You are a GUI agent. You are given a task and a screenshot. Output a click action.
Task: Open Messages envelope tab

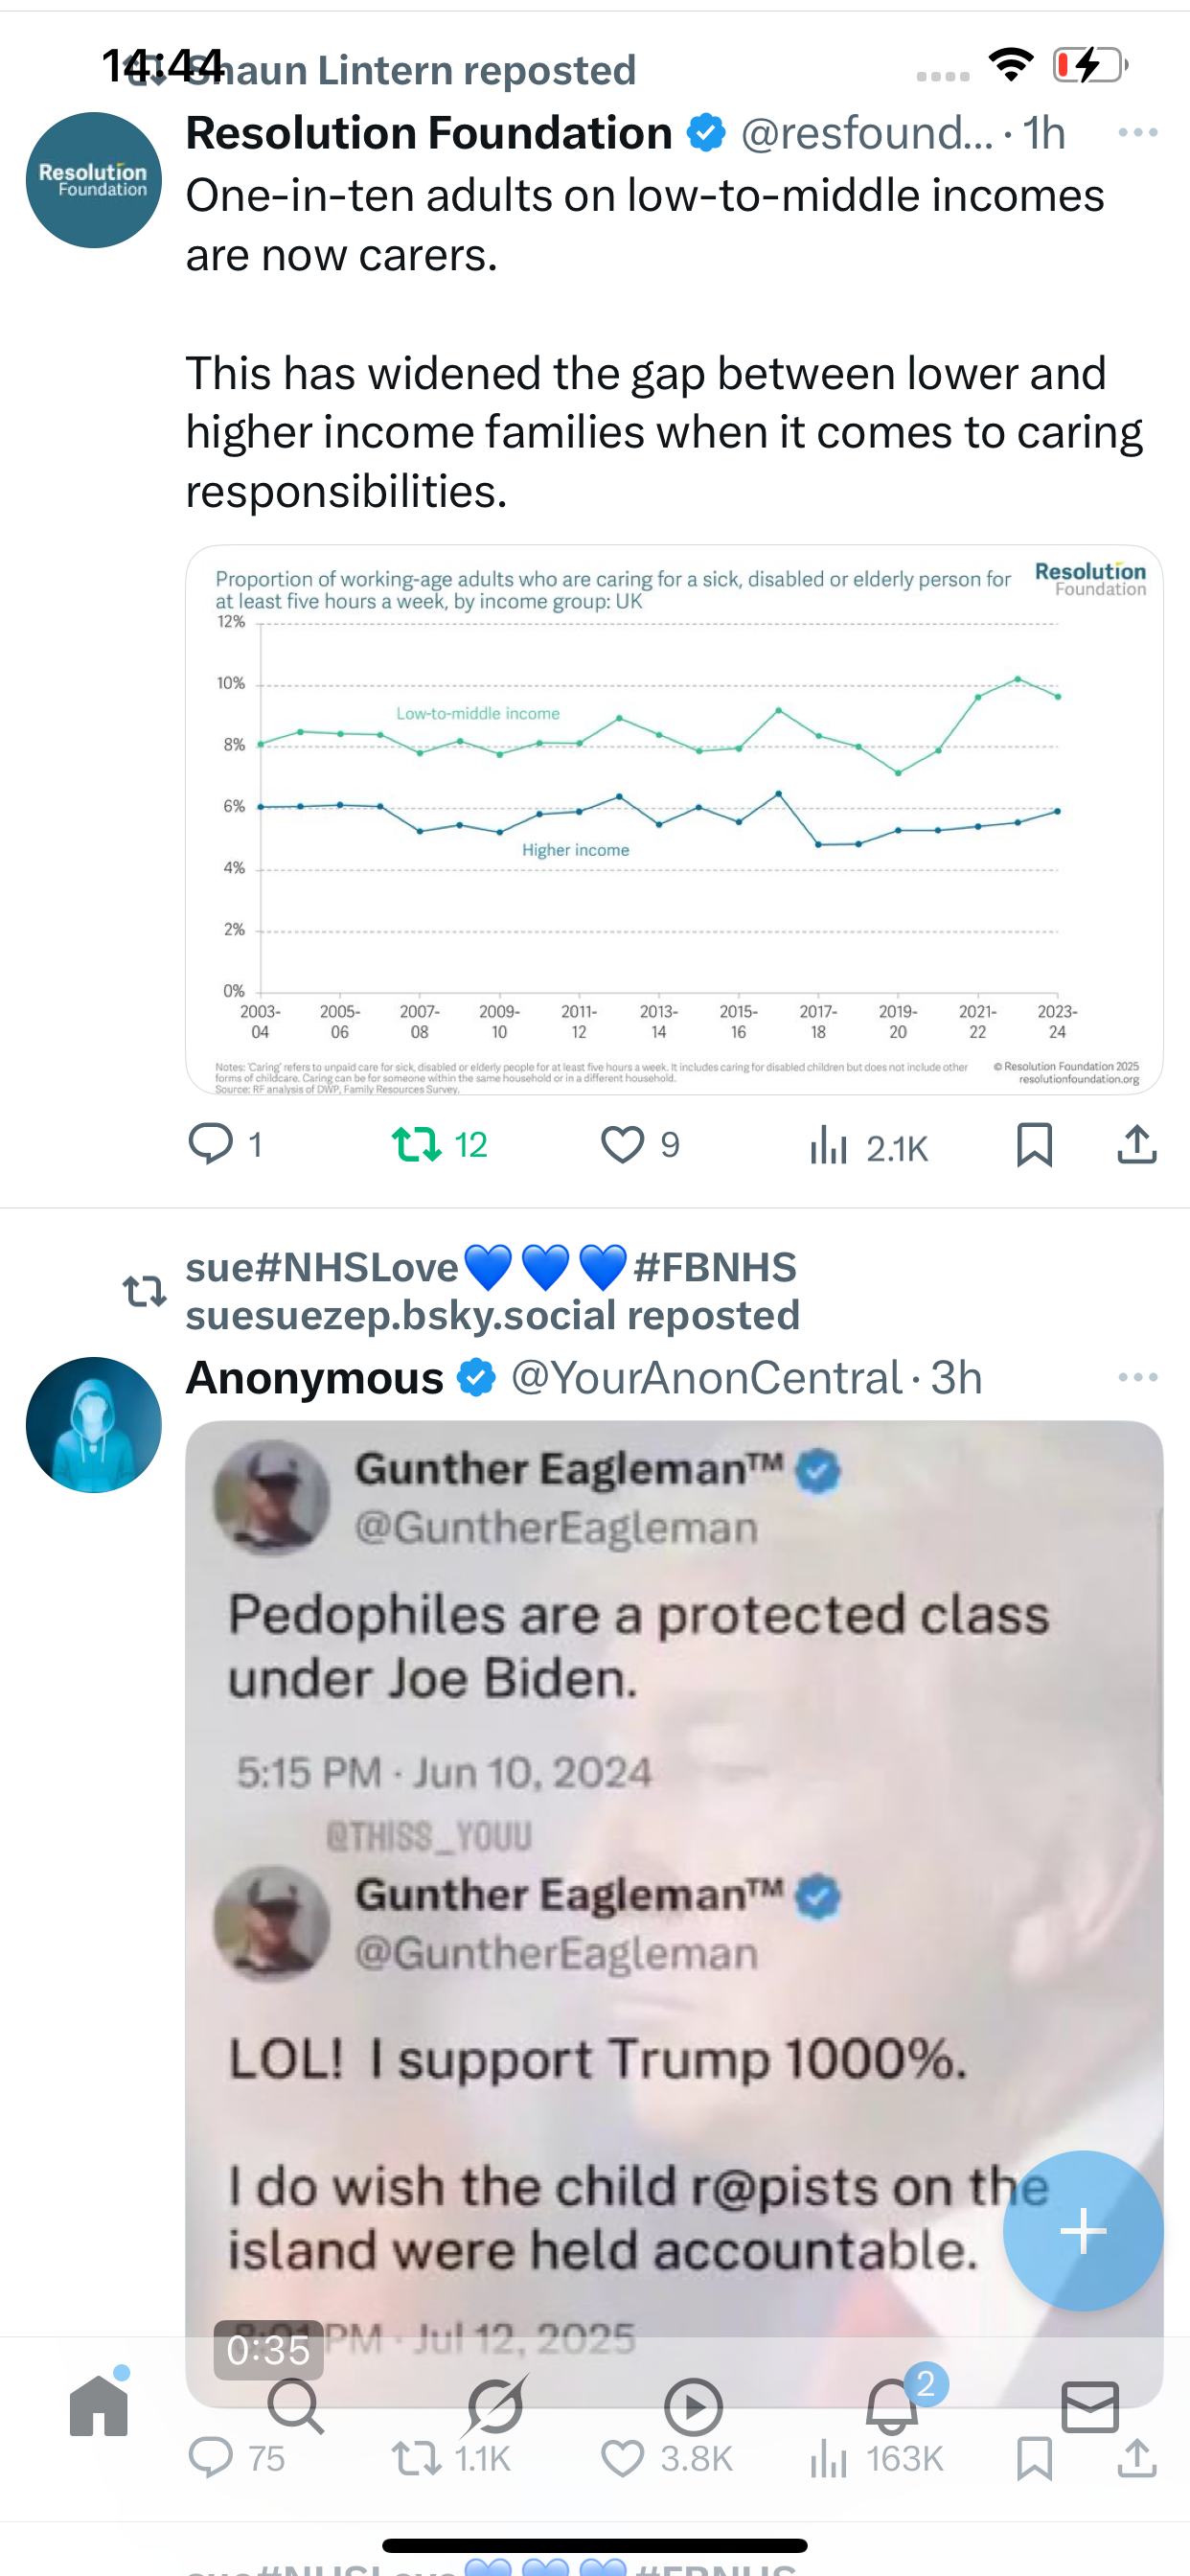(x=1090, y=2406)
